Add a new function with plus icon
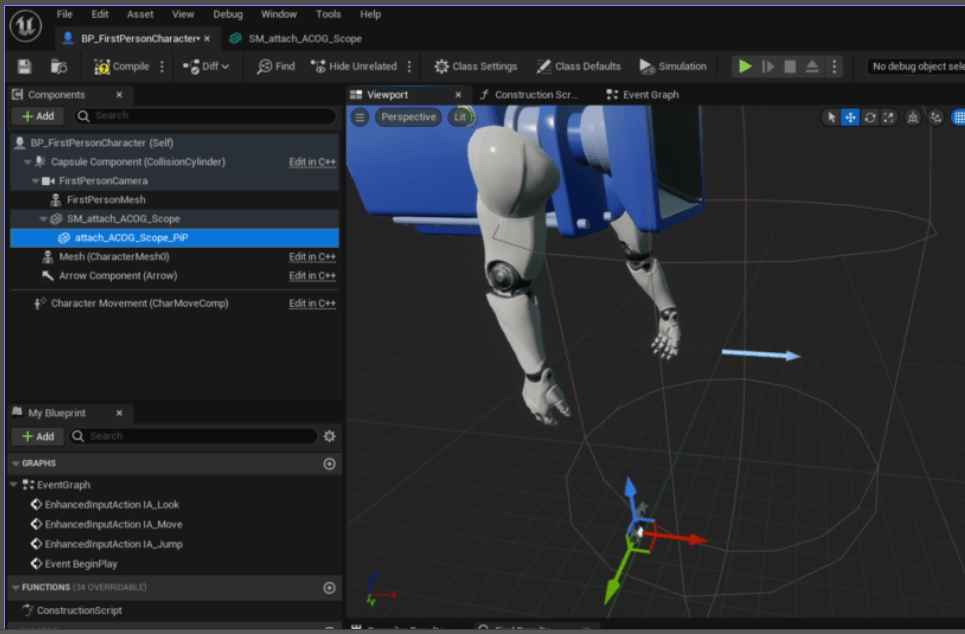965x634 pixels. tap(329, 588)
